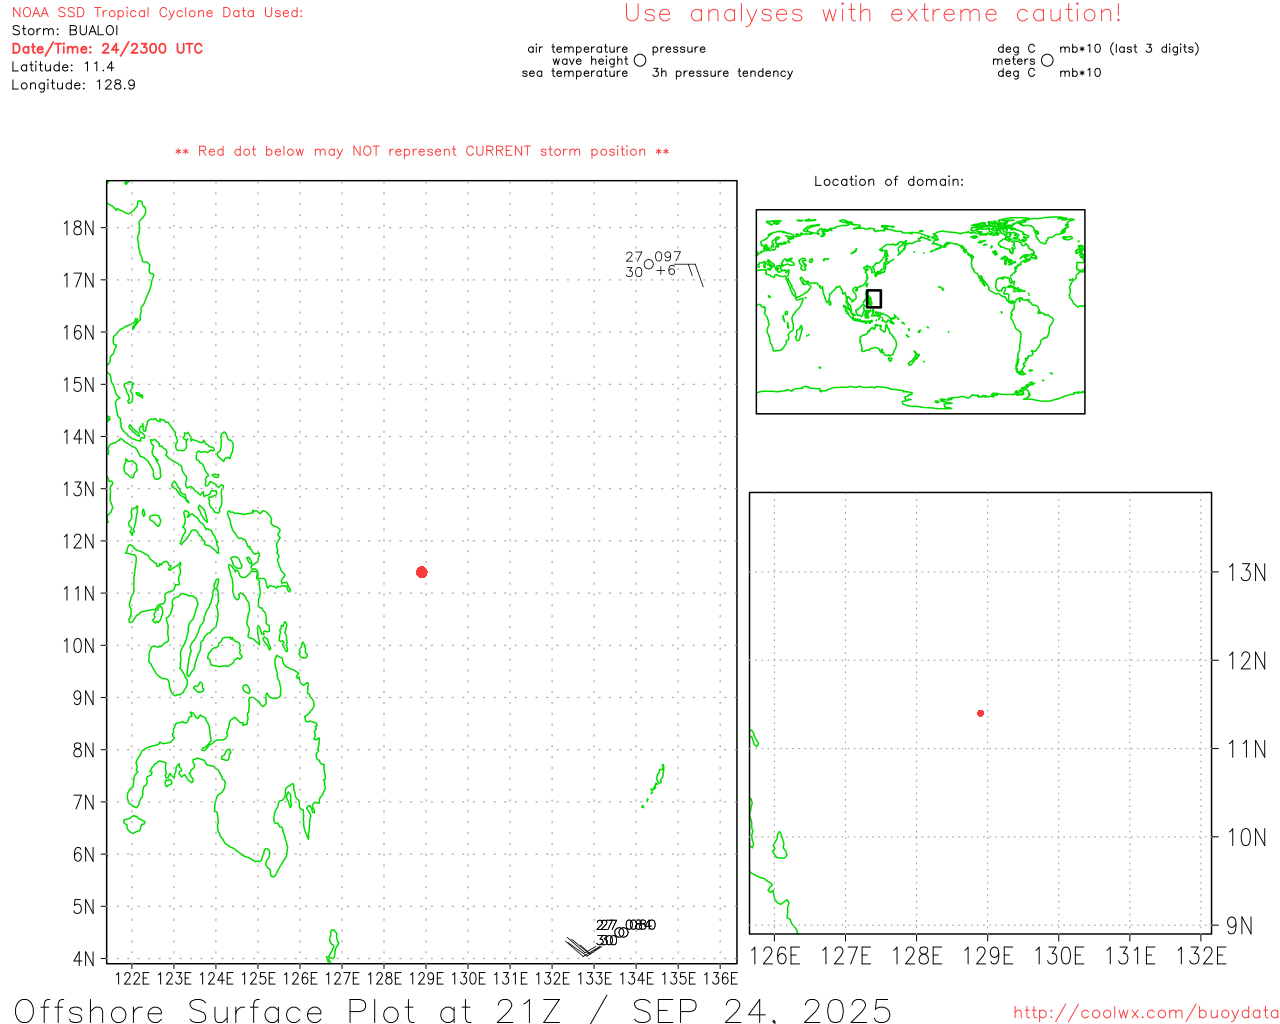This screenshot has width=1280, height=1024.
Task: Select the buoy station circle near 17N
Action: coord(648,265)
